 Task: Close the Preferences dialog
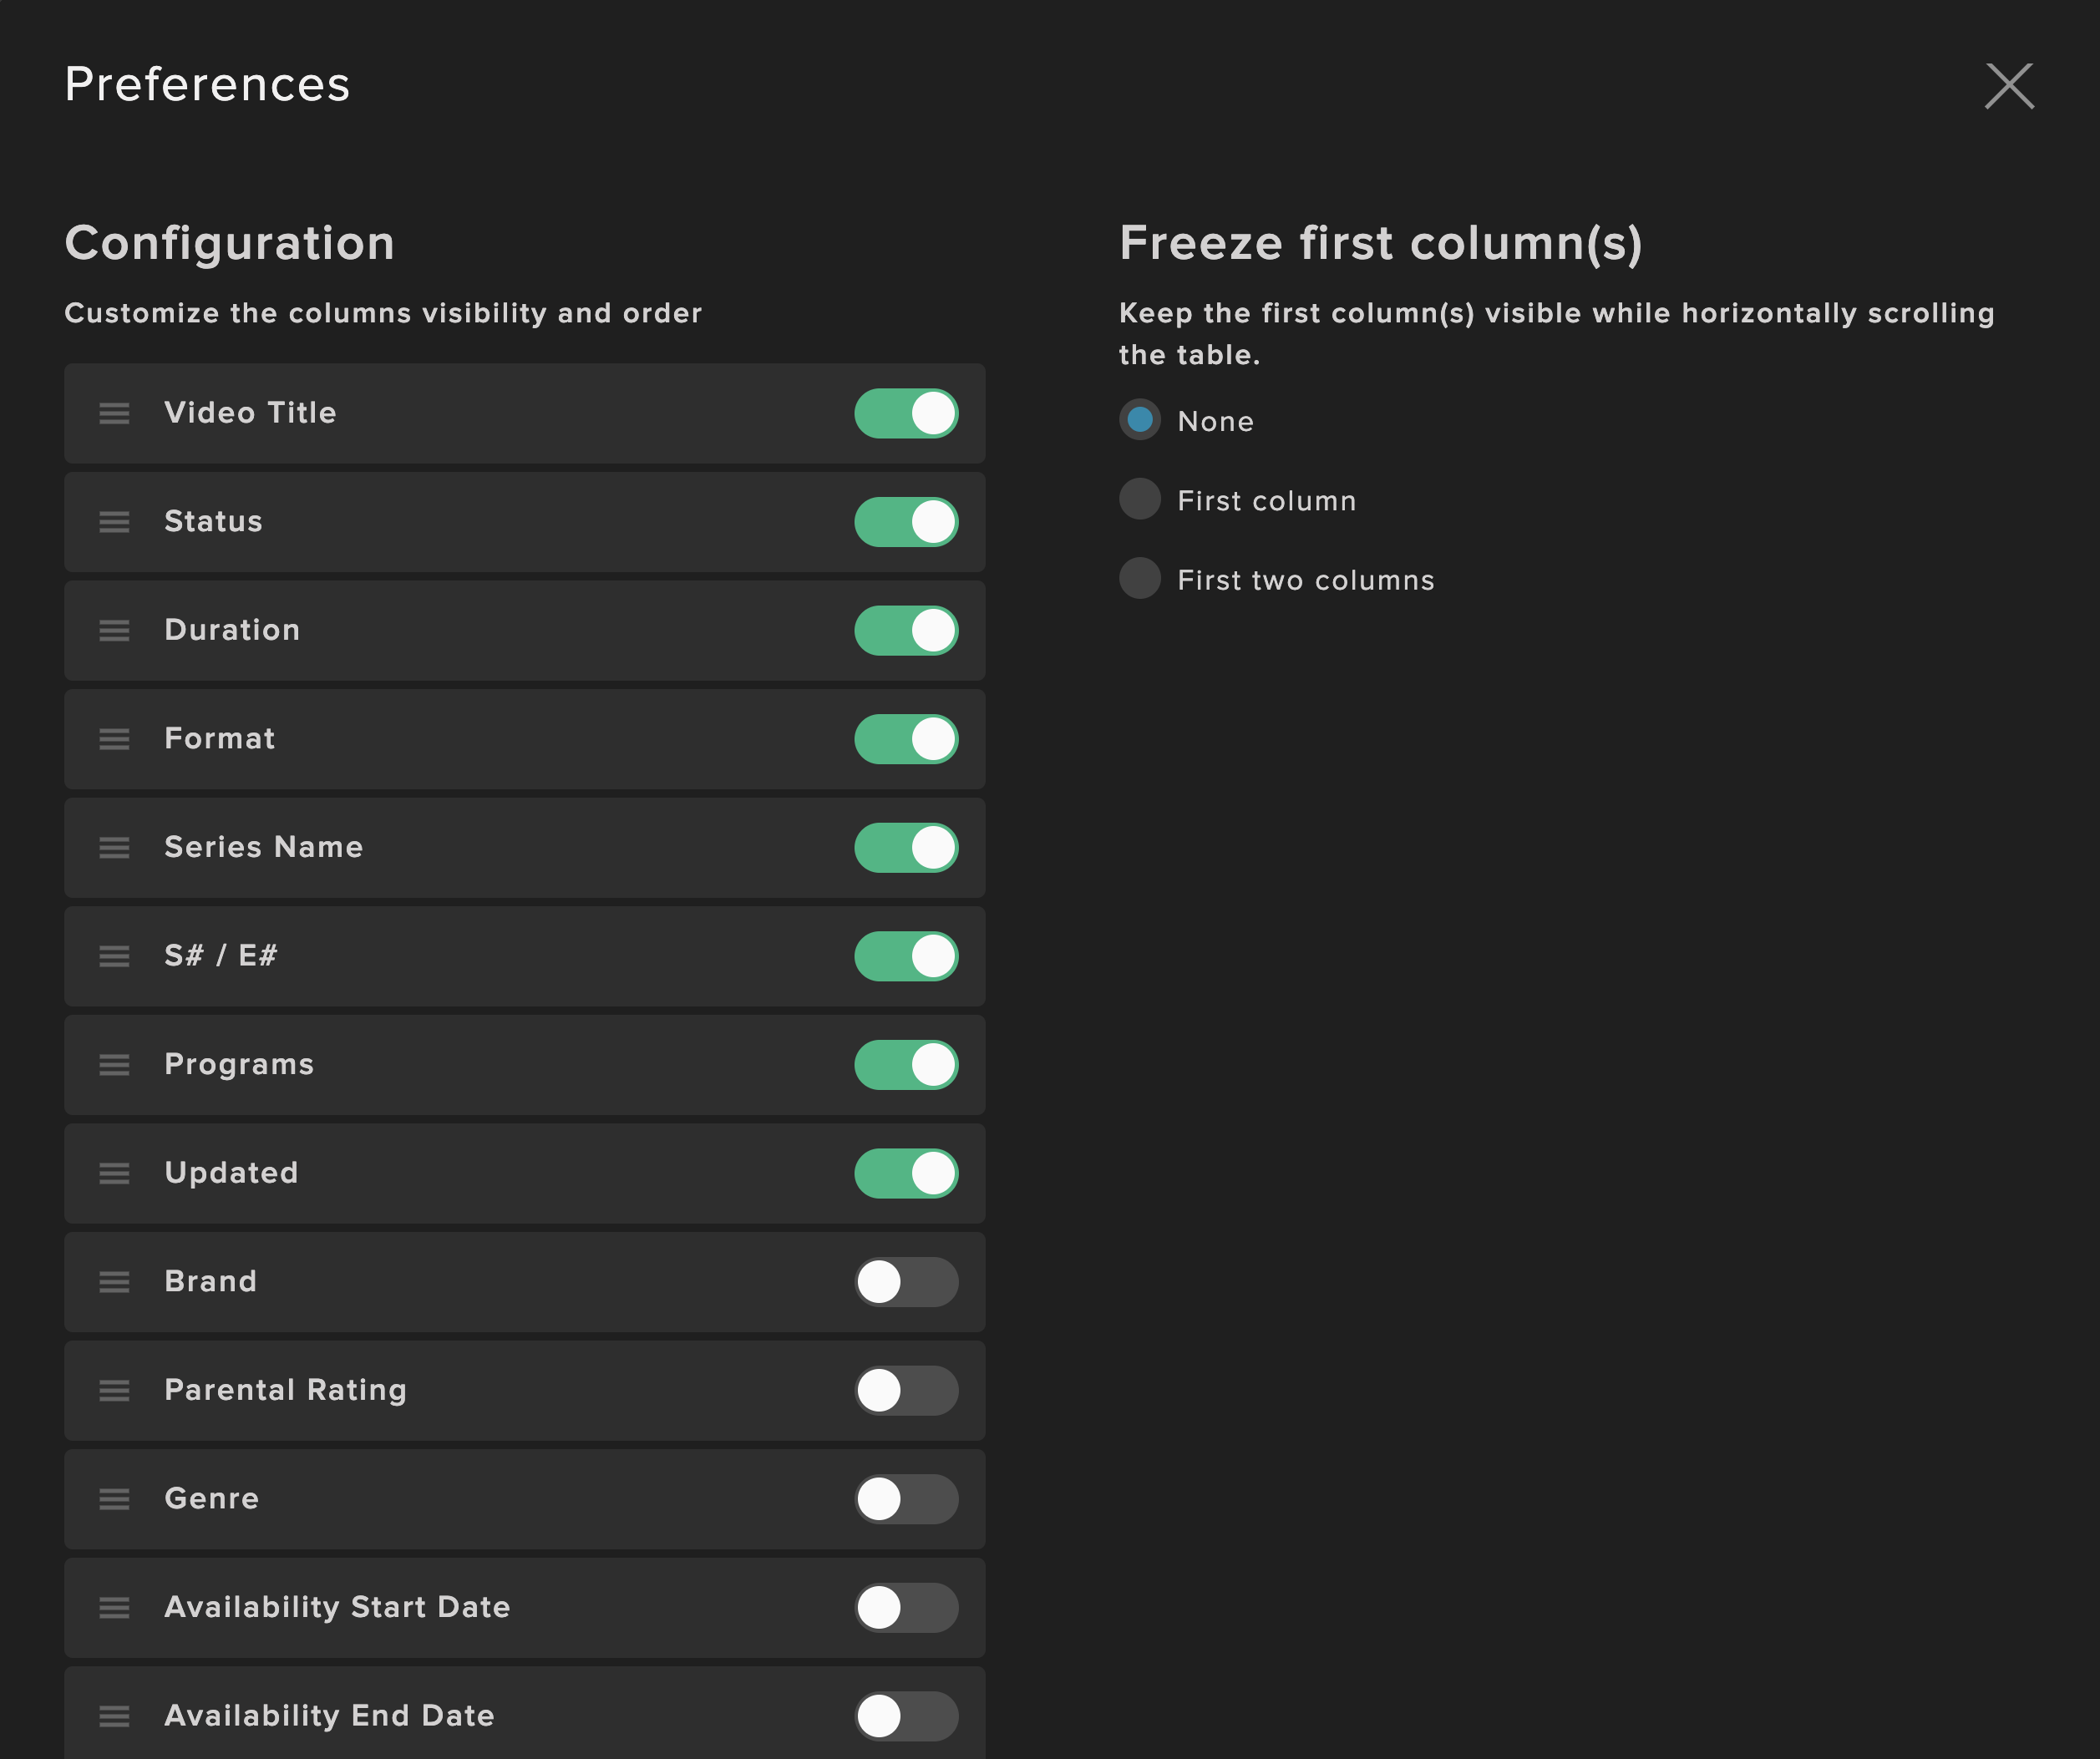[2008, 86]
